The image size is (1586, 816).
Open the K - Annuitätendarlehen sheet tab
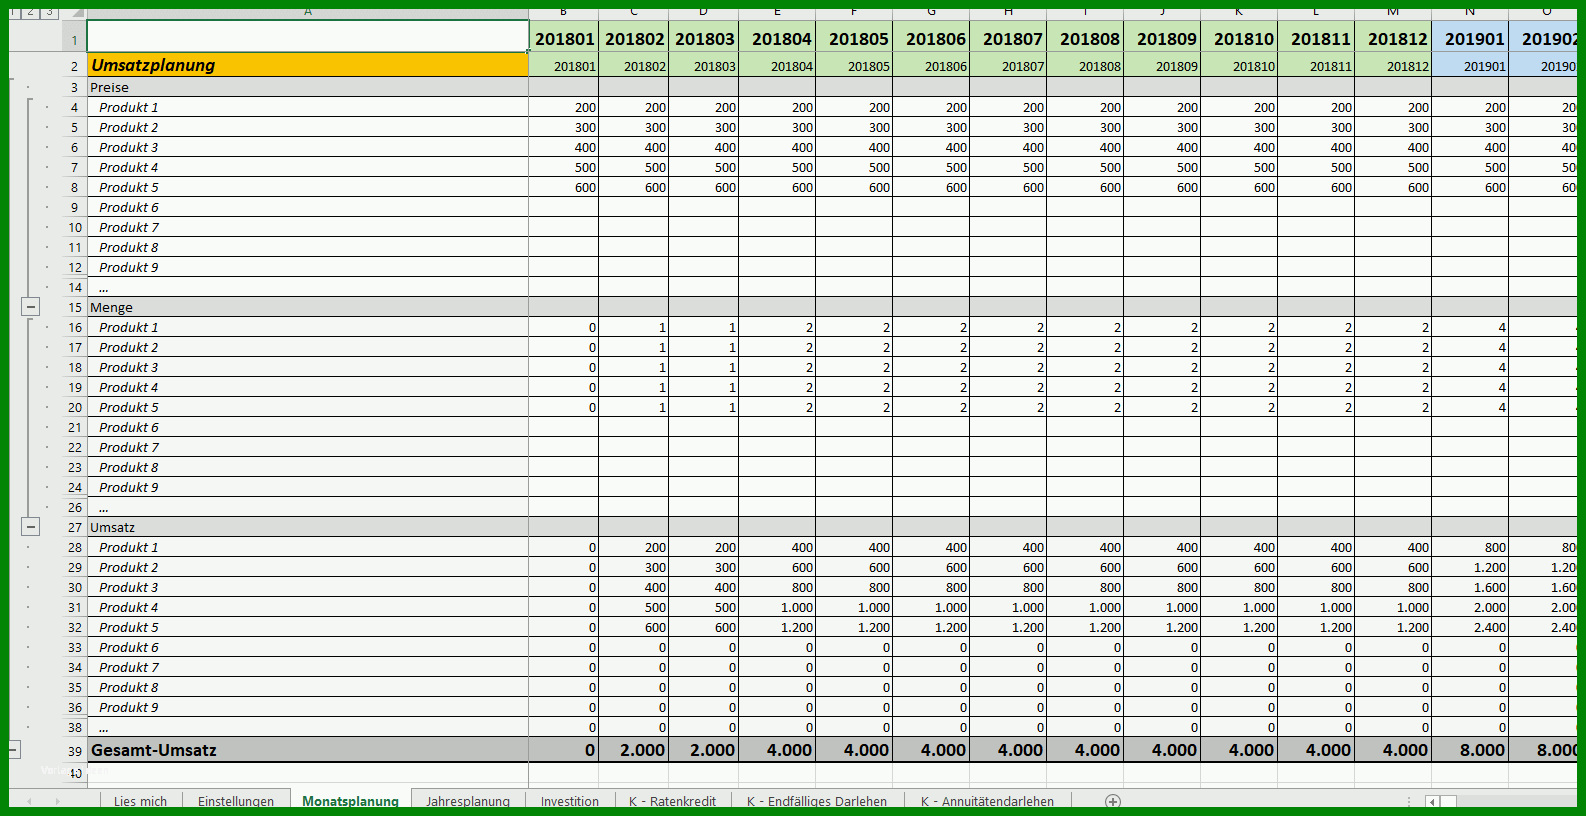point(987,801)
